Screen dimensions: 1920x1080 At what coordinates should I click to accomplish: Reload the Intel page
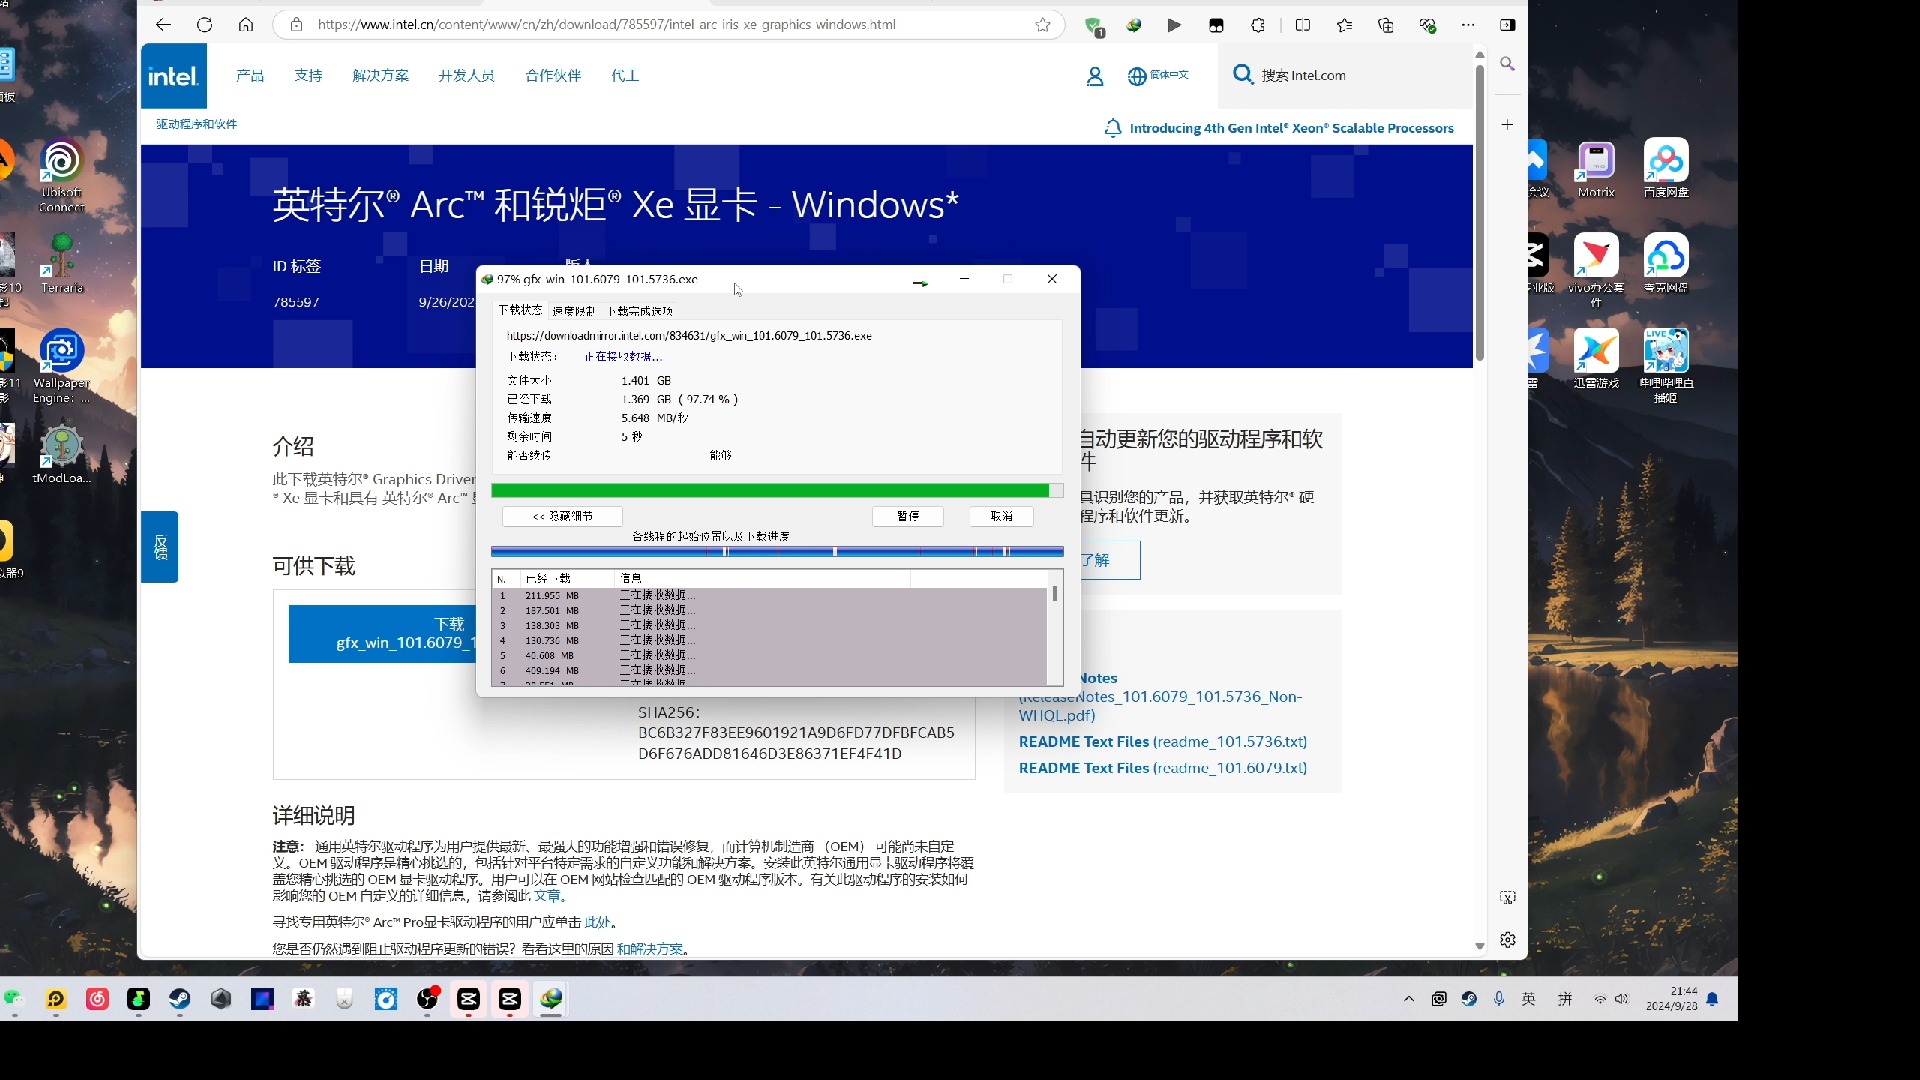[x=205, y=25]
